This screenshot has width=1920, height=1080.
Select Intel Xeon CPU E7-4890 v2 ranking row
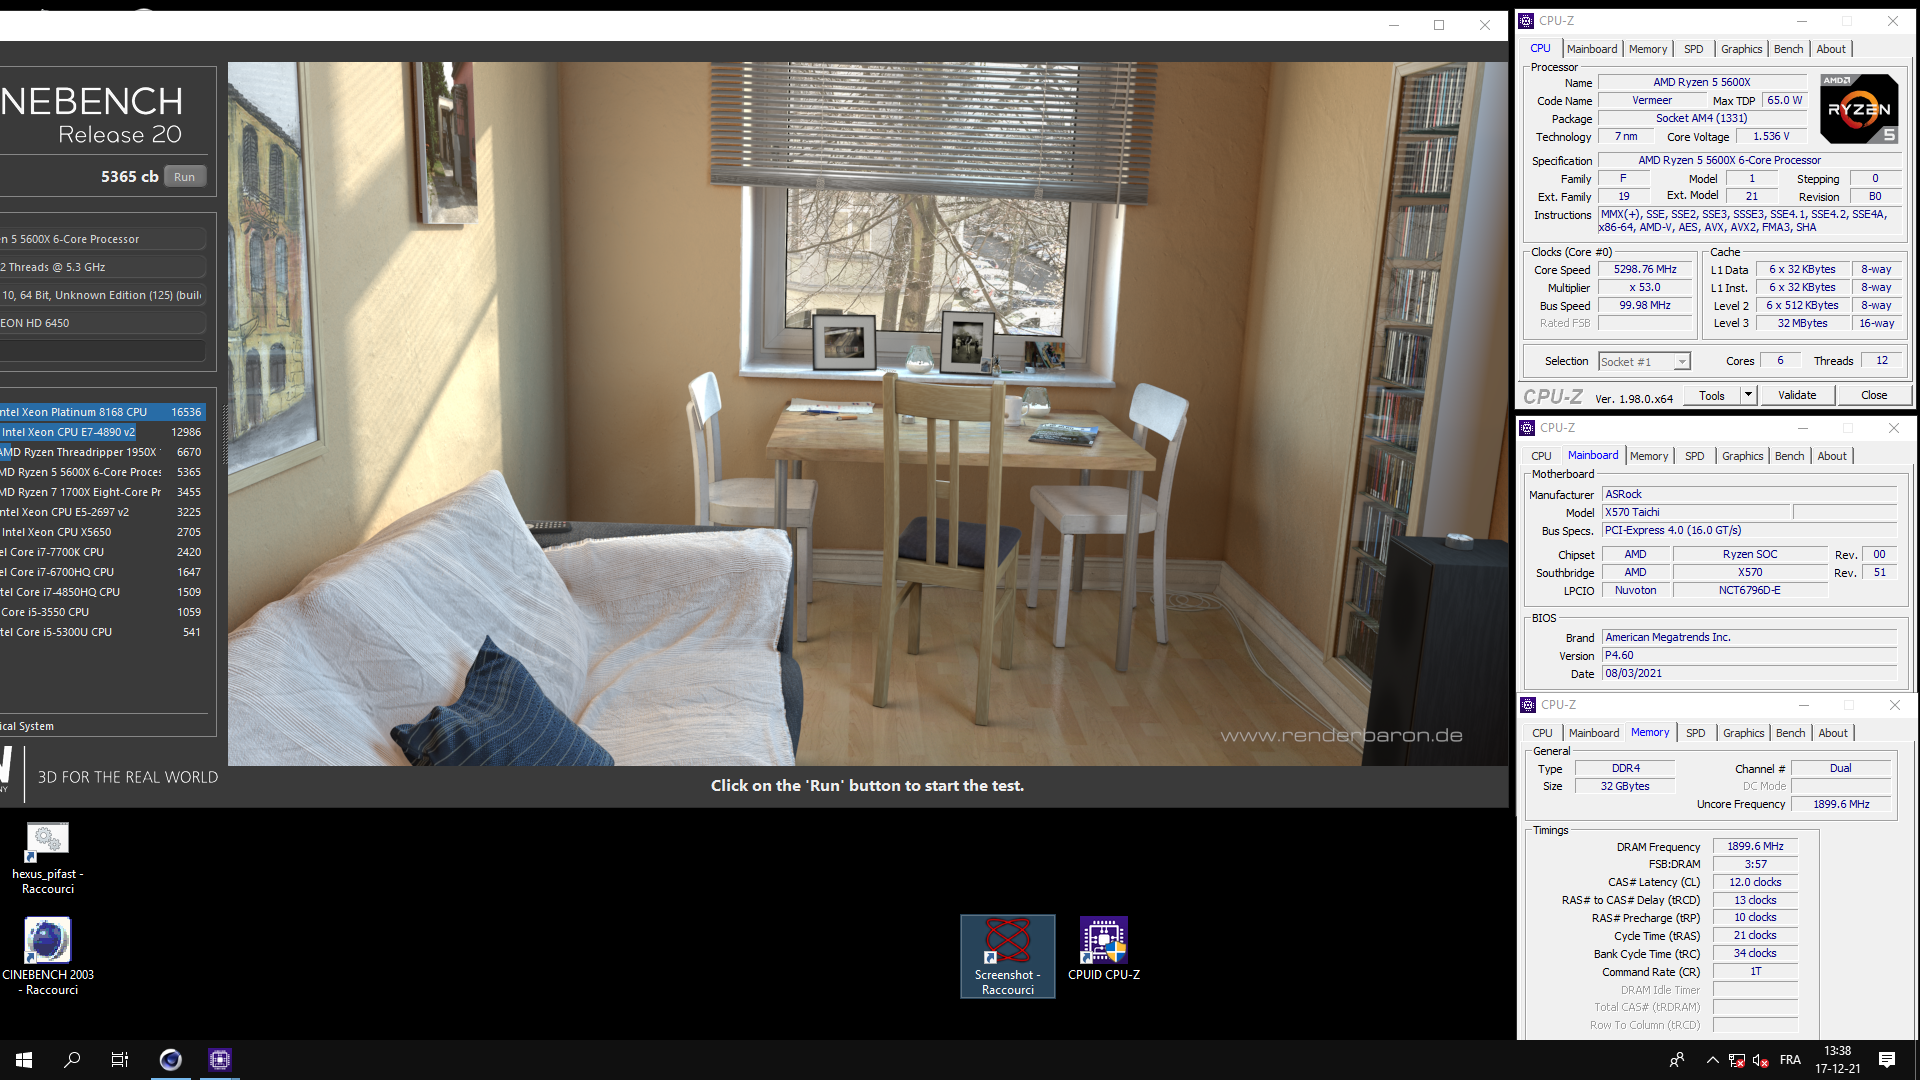103,432
